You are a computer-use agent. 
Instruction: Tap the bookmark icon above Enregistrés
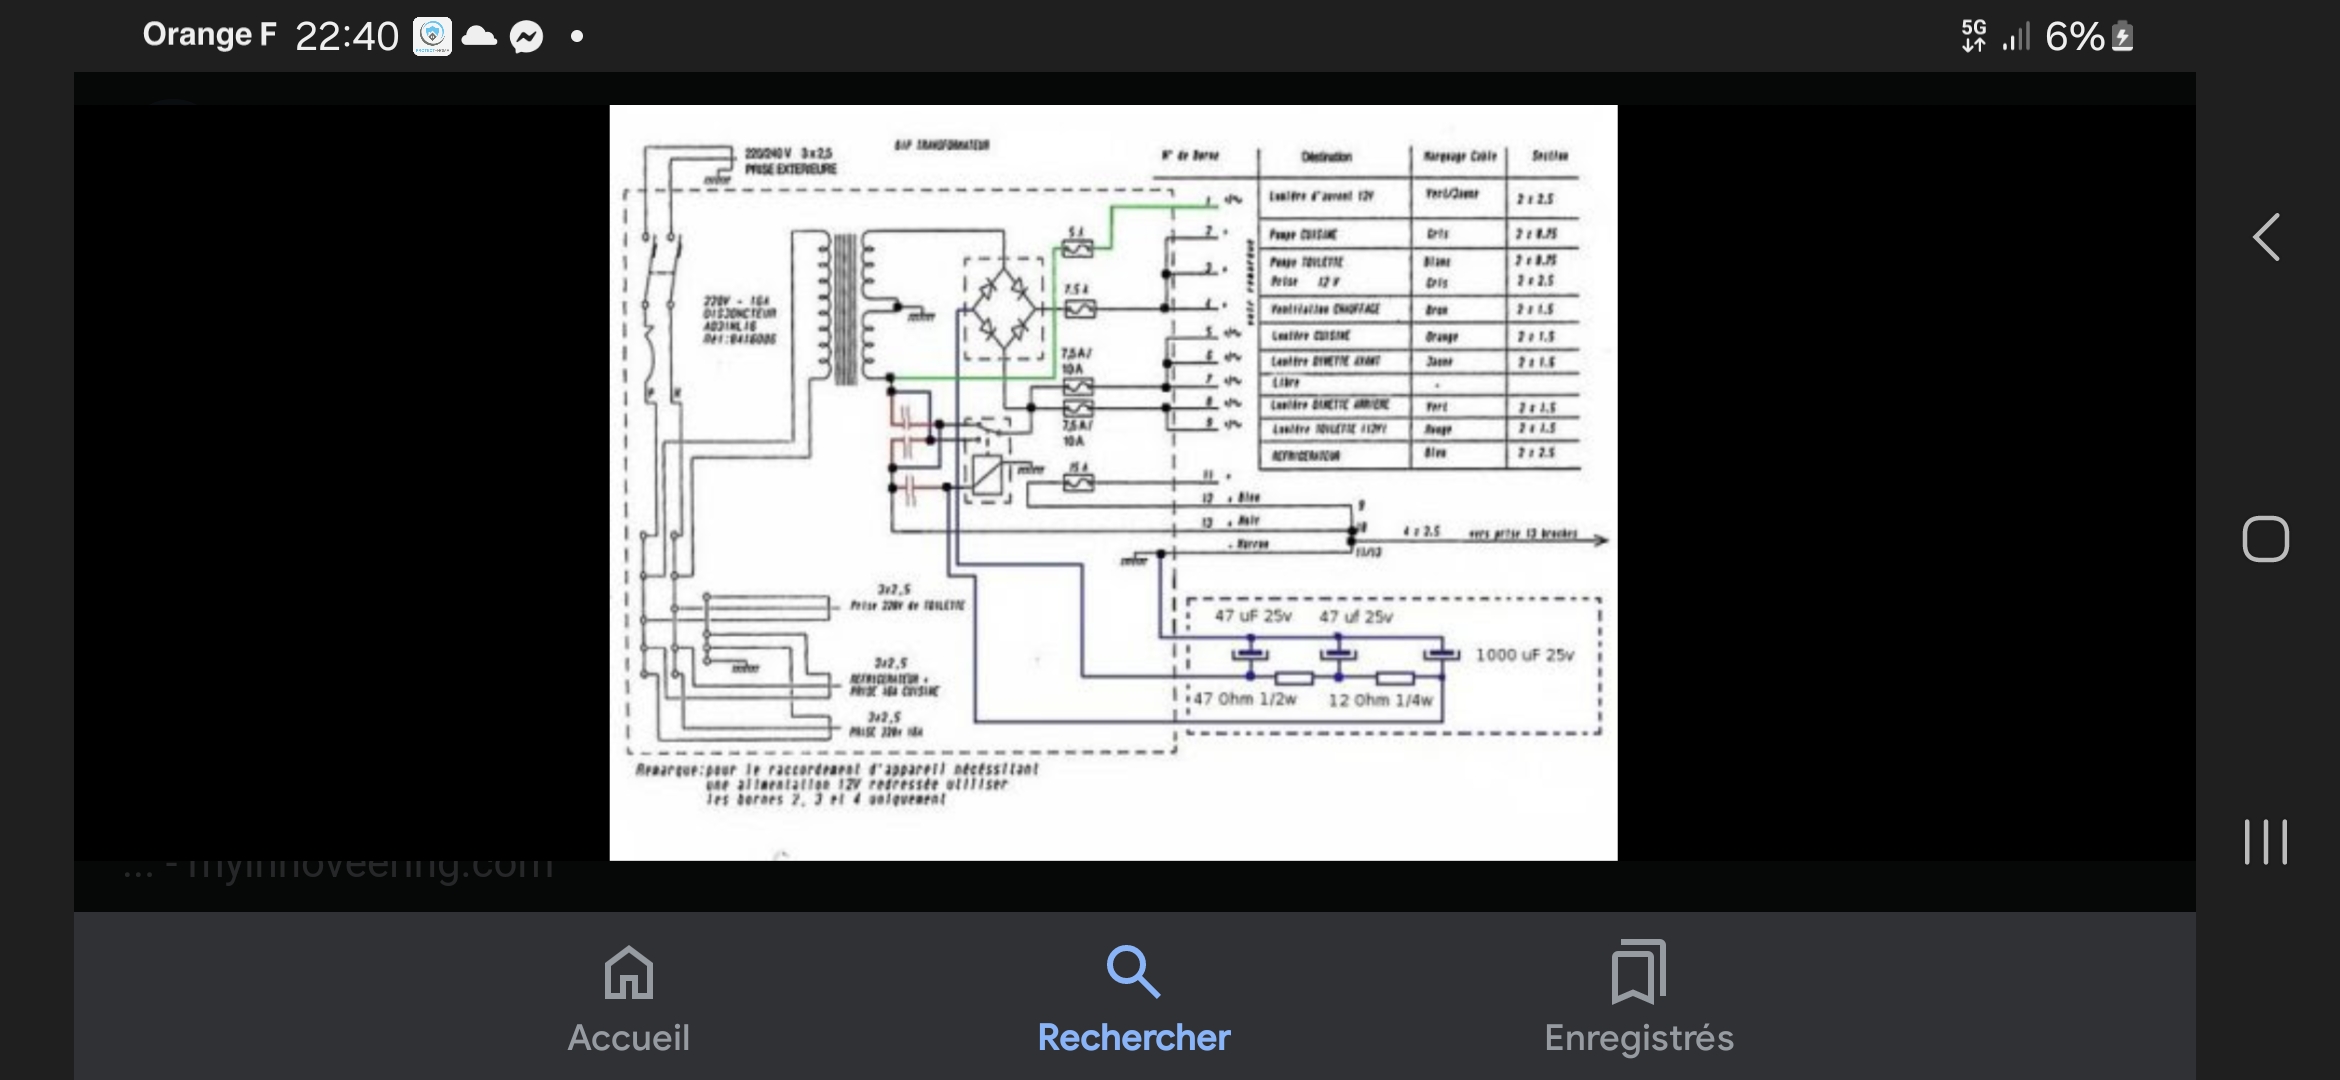point(1638,972)
